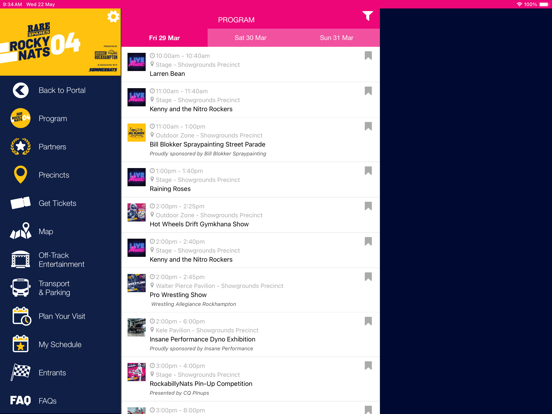Tap the Off-Track Entertainment stage icon
This screenshot has width=552, height=414.
20,259
